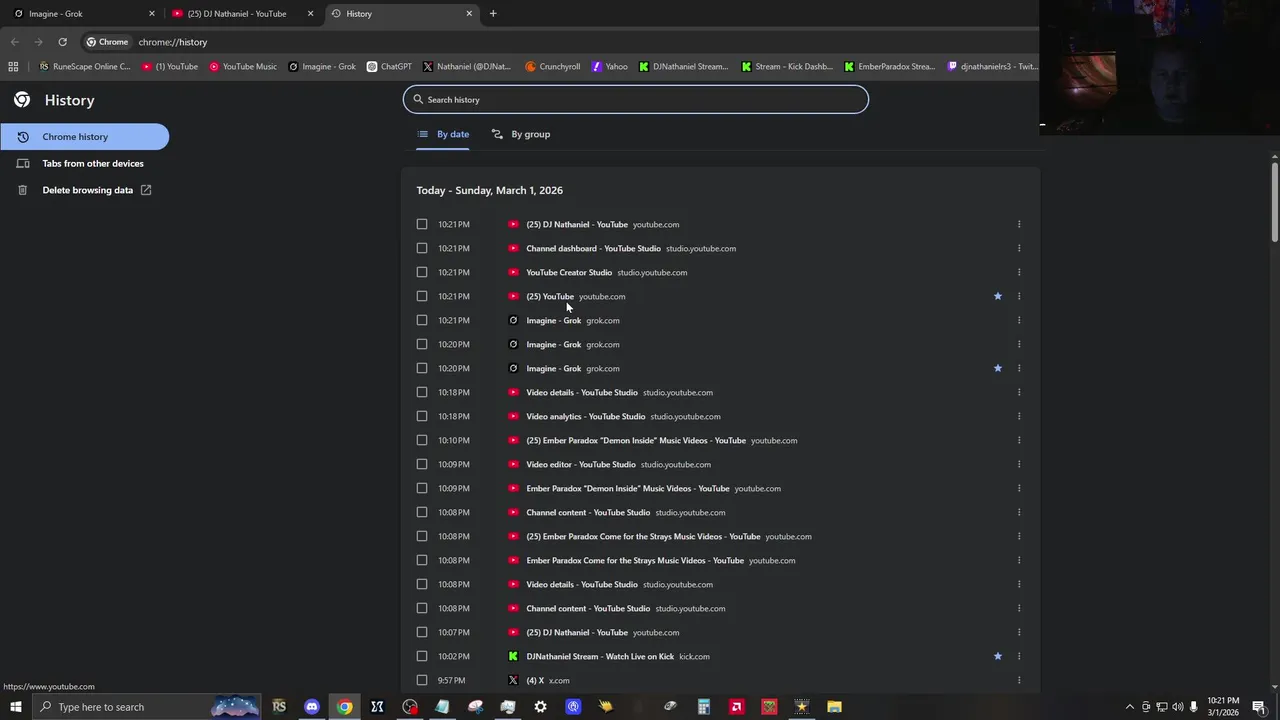Image resolution: width=1280 pixels, height=720 pixels.
Task: Check the YouTube Creator Studio entry
Action: (x=422, y=272)
